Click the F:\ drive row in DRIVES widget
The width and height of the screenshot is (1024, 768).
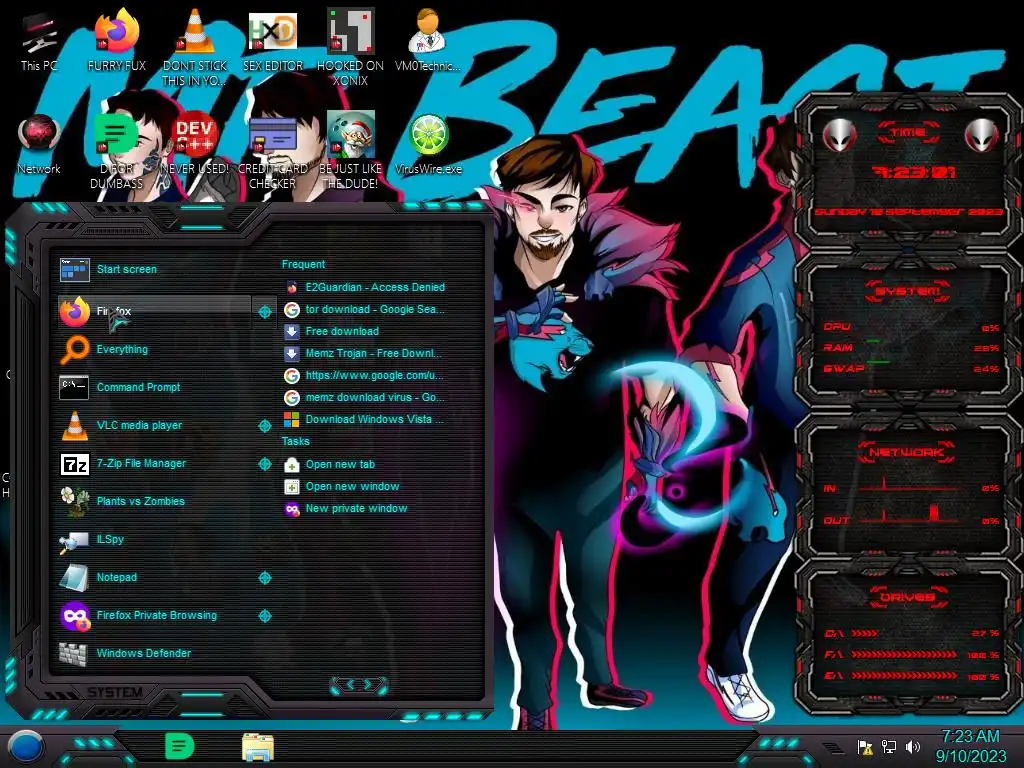pyautogui.click(x=911, y=654)
